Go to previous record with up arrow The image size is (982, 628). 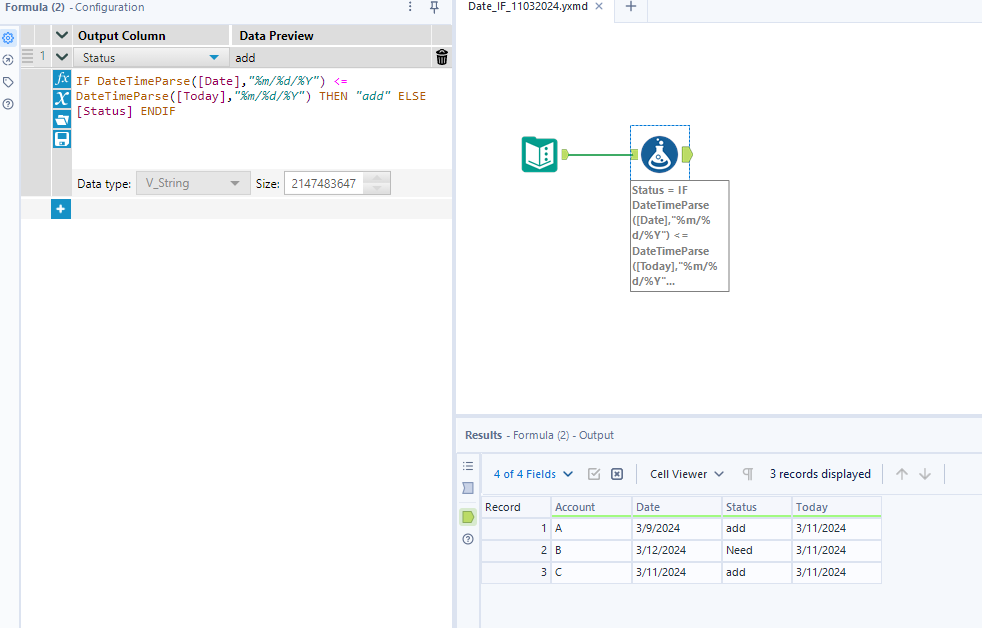(x=902, y=474)
